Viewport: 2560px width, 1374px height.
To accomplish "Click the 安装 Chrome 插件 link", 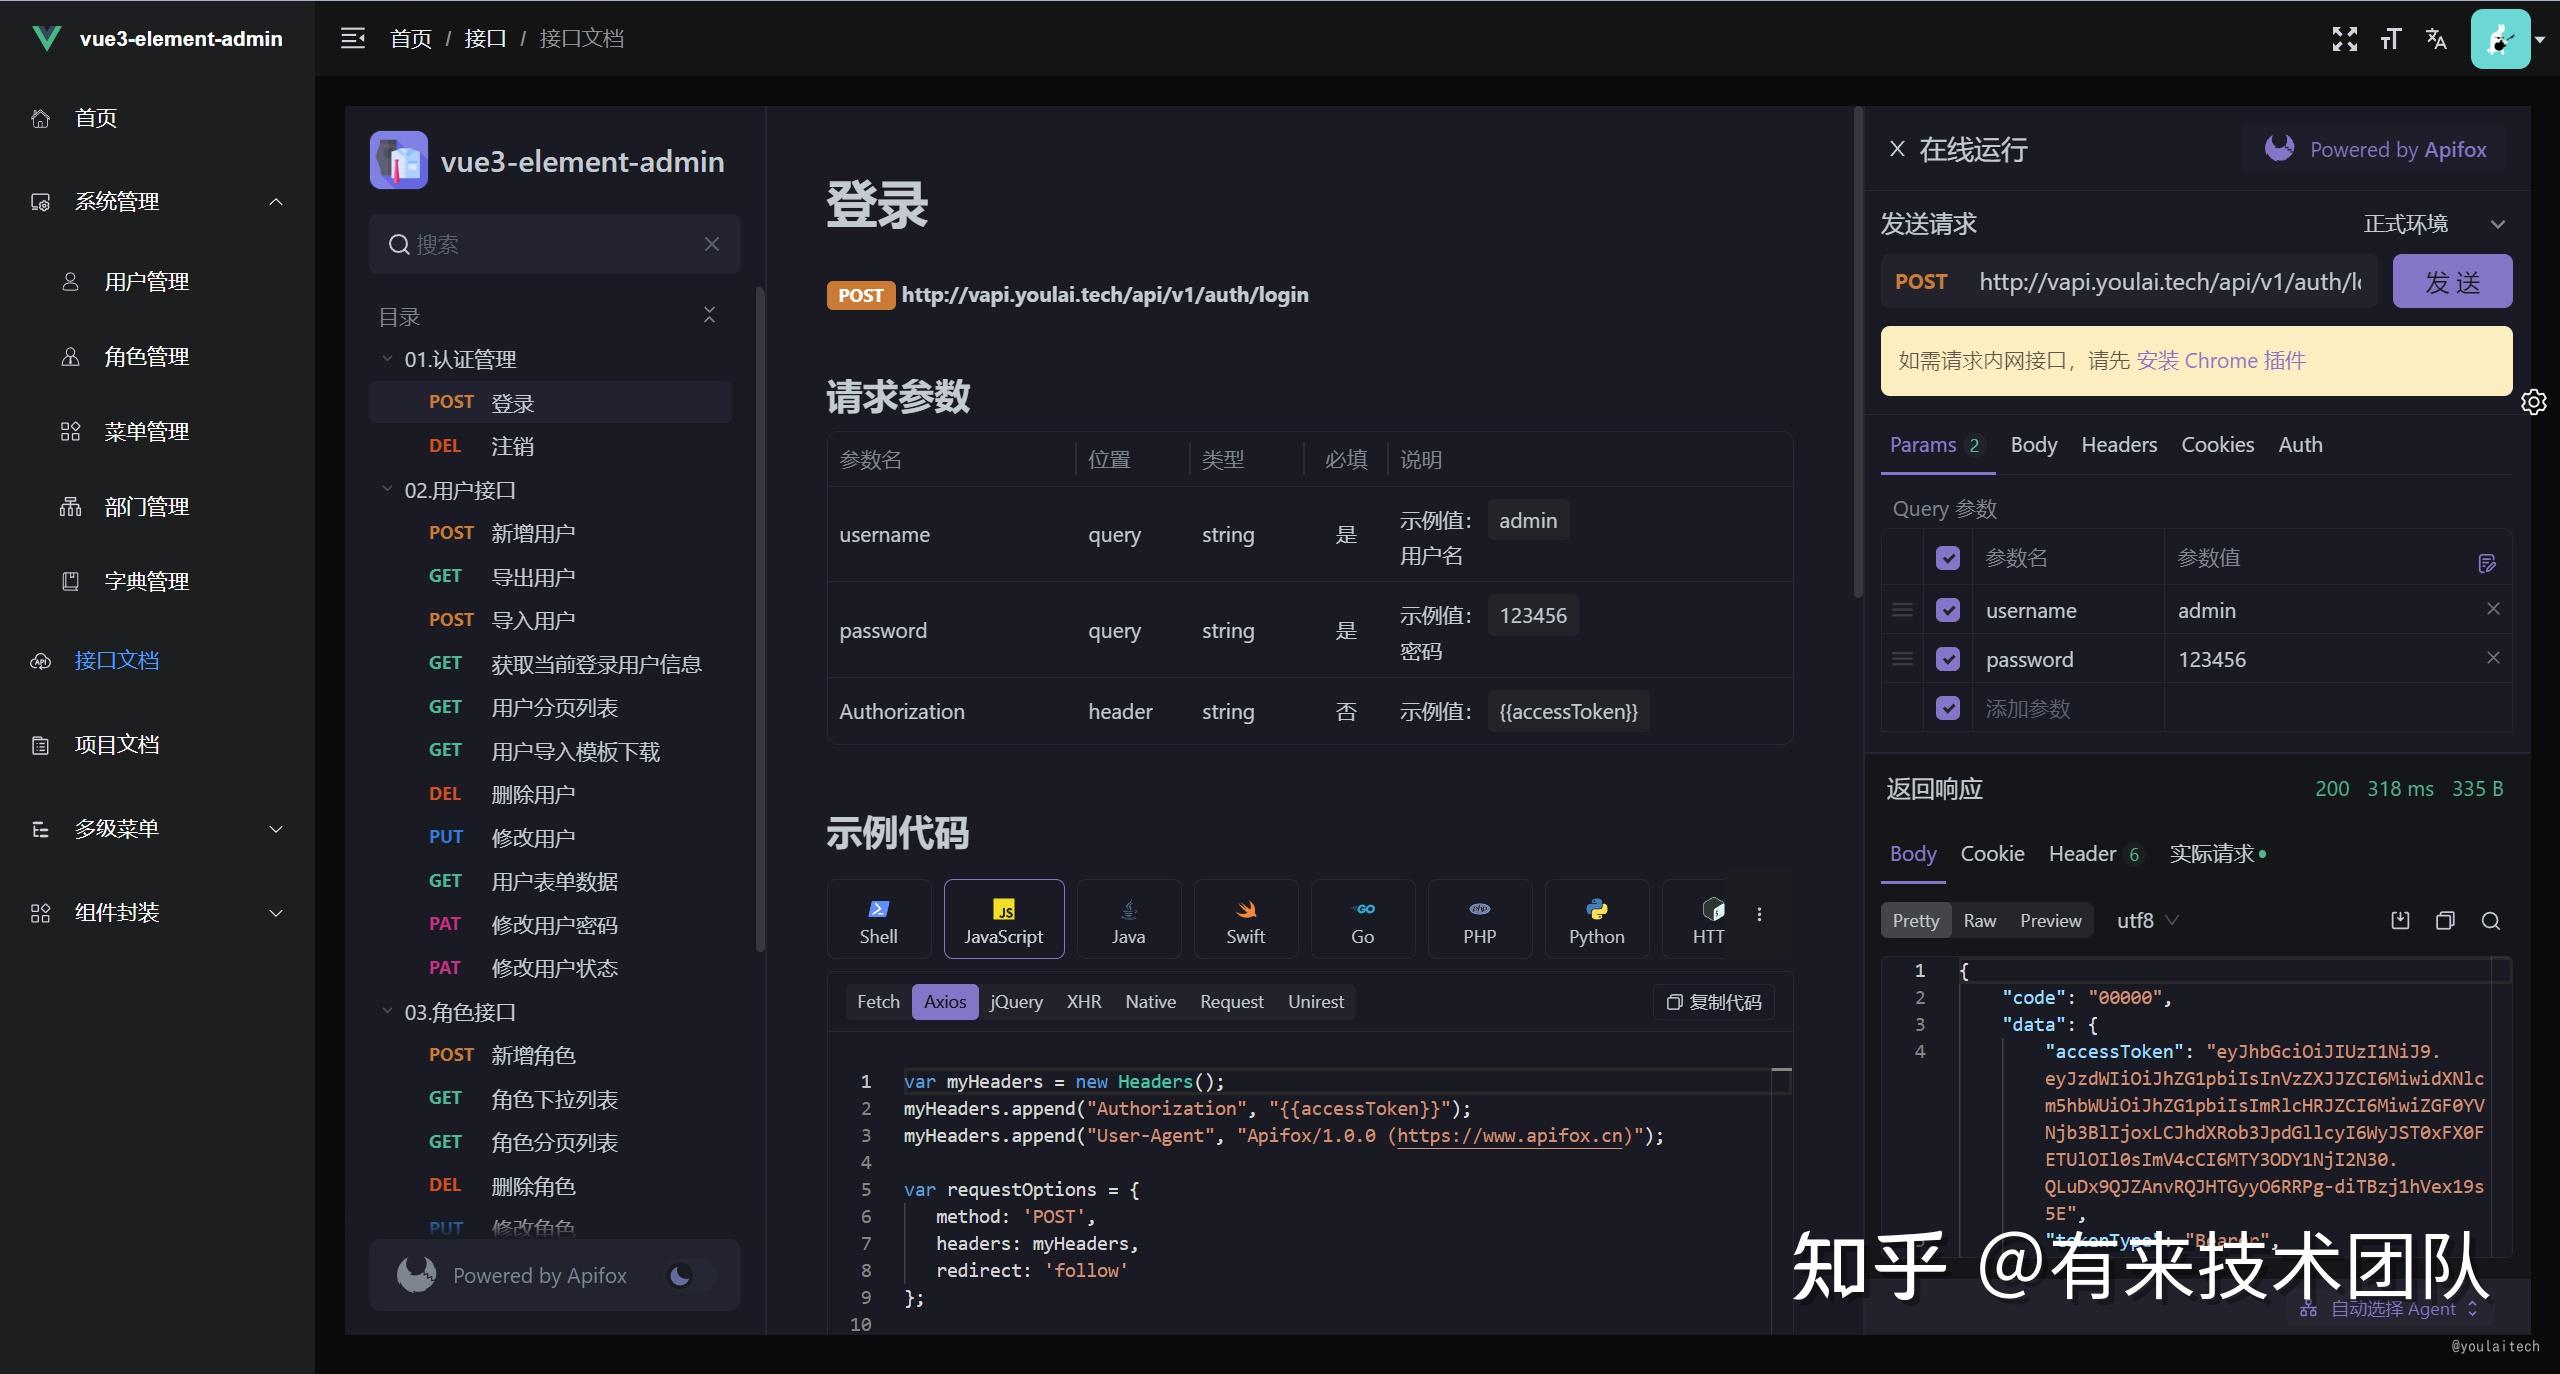I will tap(2222, 360).
